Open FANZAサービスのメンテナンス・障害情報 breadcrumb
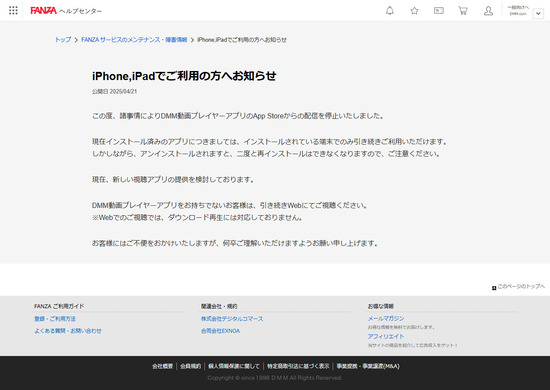This screenshot has height=390, width=550. coord(134,40)
